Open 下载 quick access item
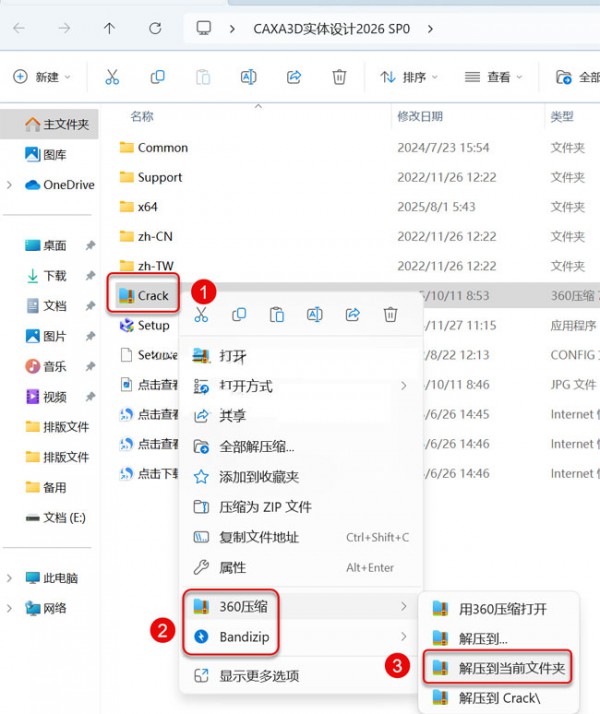 click(x=46, y=275)
